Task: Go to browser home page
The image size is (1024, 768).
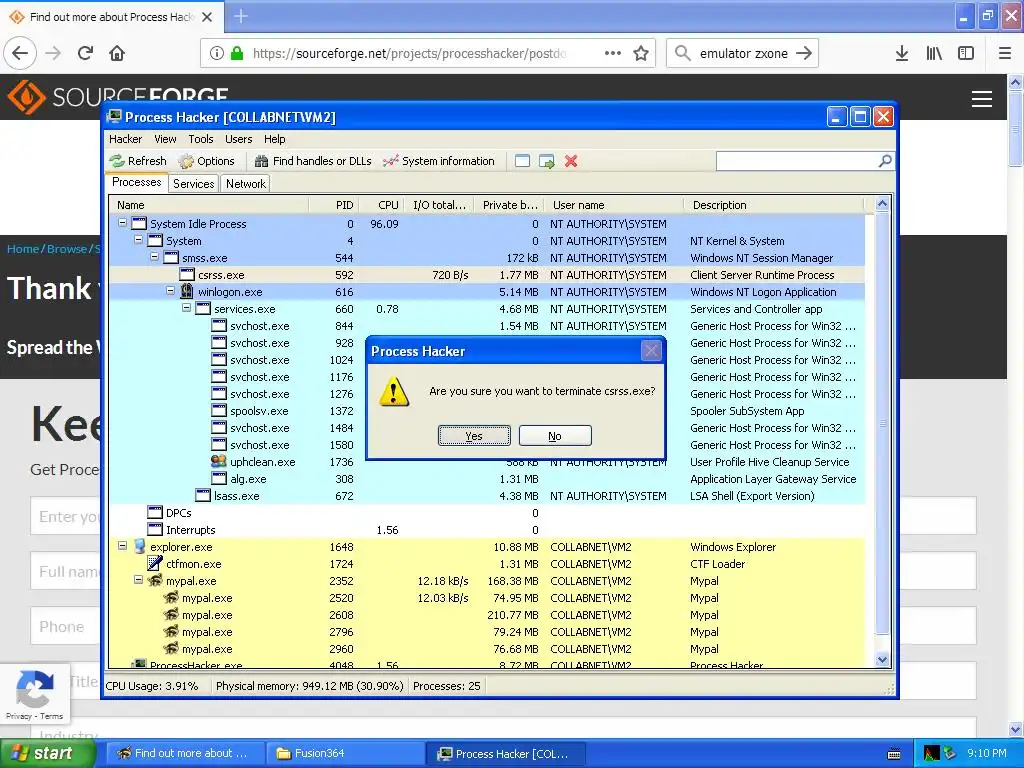Action: [x=117, y=54]
